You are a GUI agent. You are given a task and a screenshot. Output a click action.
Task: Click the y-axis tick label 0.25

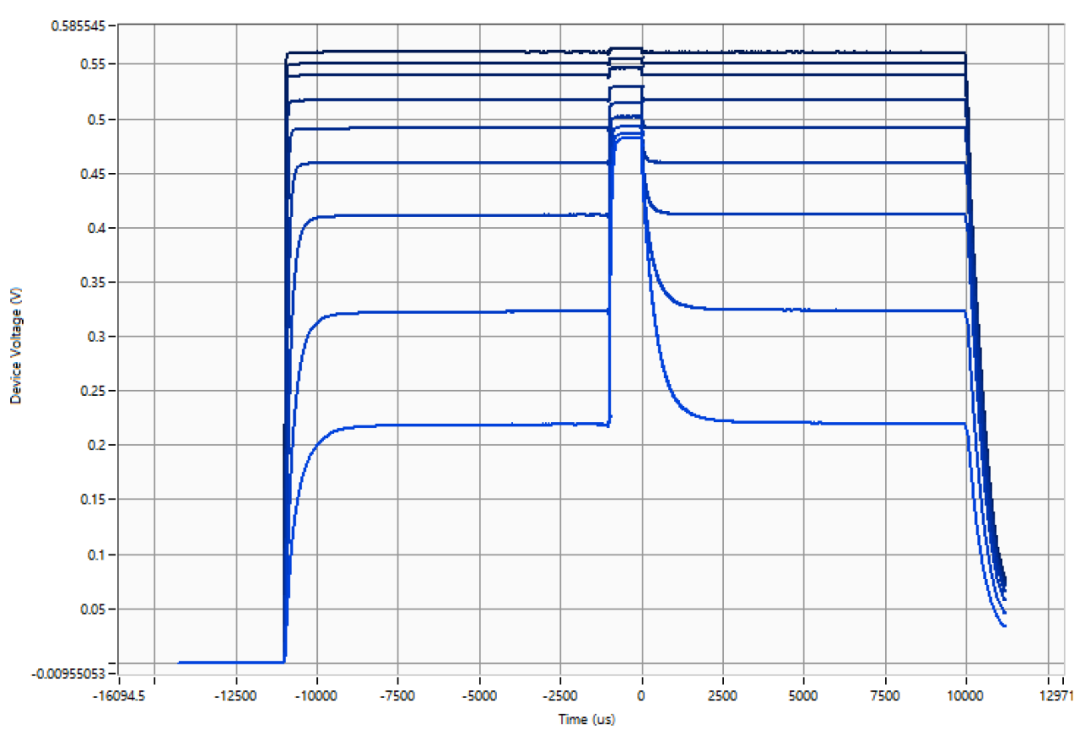click(x=94, y=391)
